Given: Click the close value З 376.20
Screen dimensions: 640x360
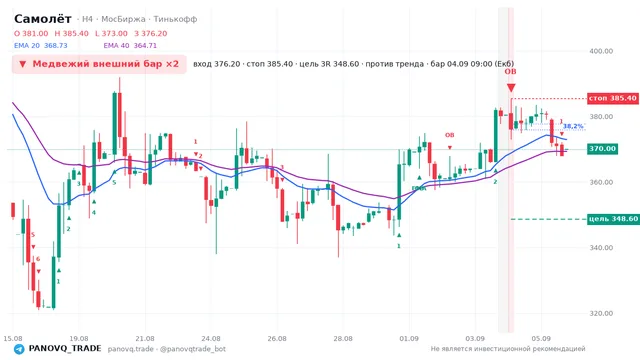Looking at the screenshot, I should tap(151, 33).
